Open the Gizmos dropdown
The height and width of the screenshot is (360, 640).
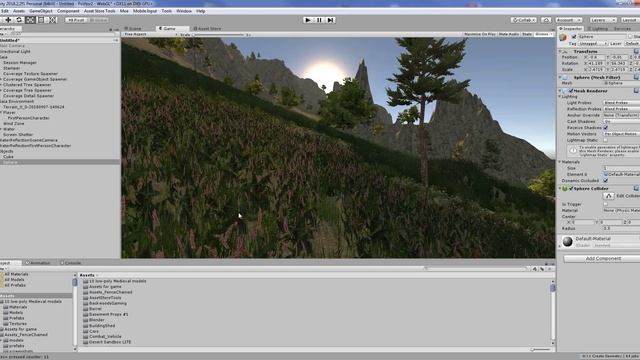coord(543,34)
